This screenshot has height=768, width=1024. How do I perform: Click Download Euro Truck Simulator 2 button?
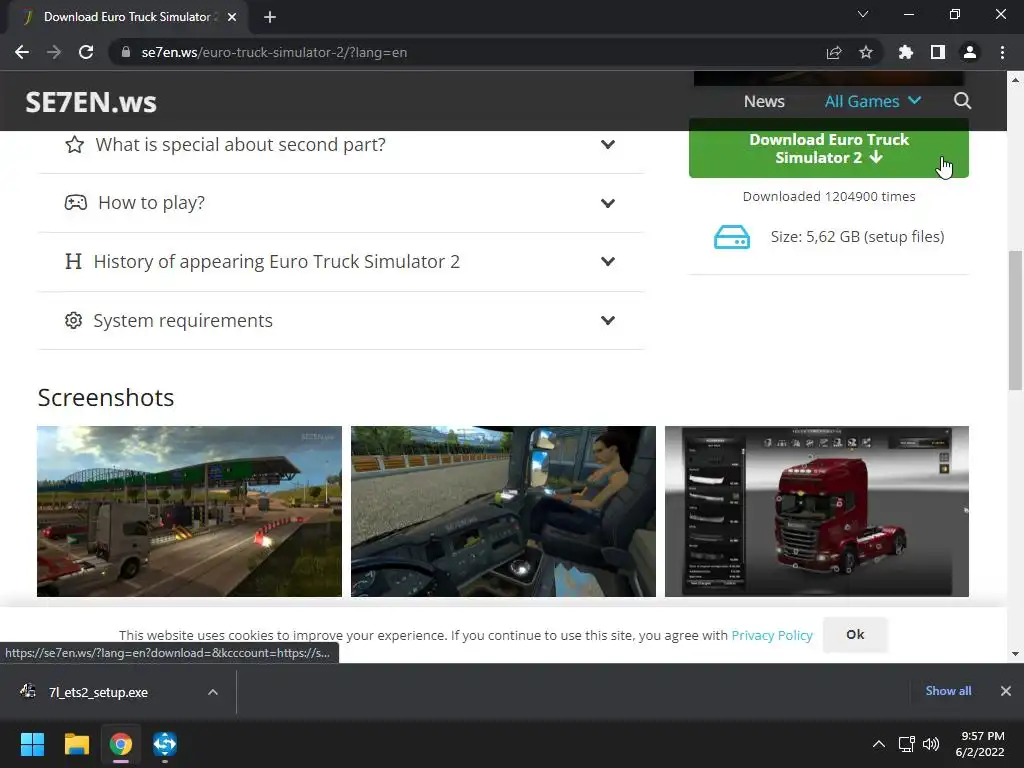tap(829, 148)
